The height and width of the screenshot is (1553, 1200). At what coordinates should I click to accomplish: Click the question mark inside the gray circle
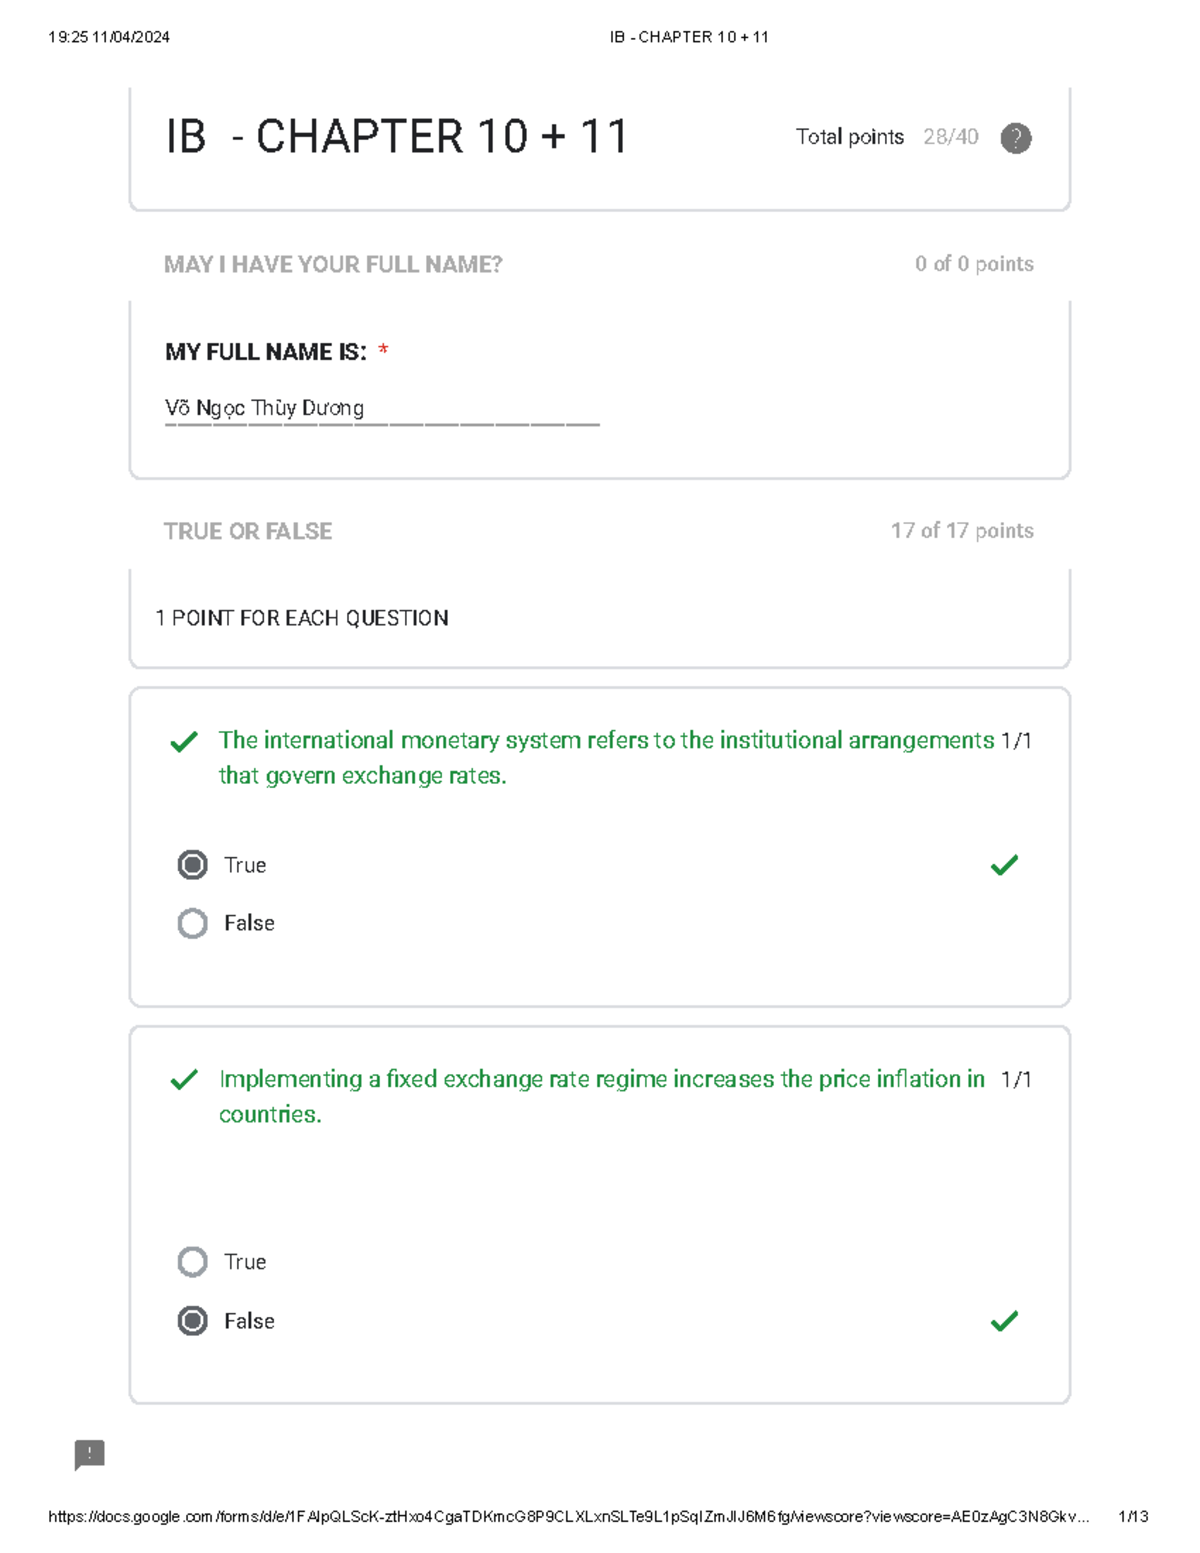coord(1014,137)
